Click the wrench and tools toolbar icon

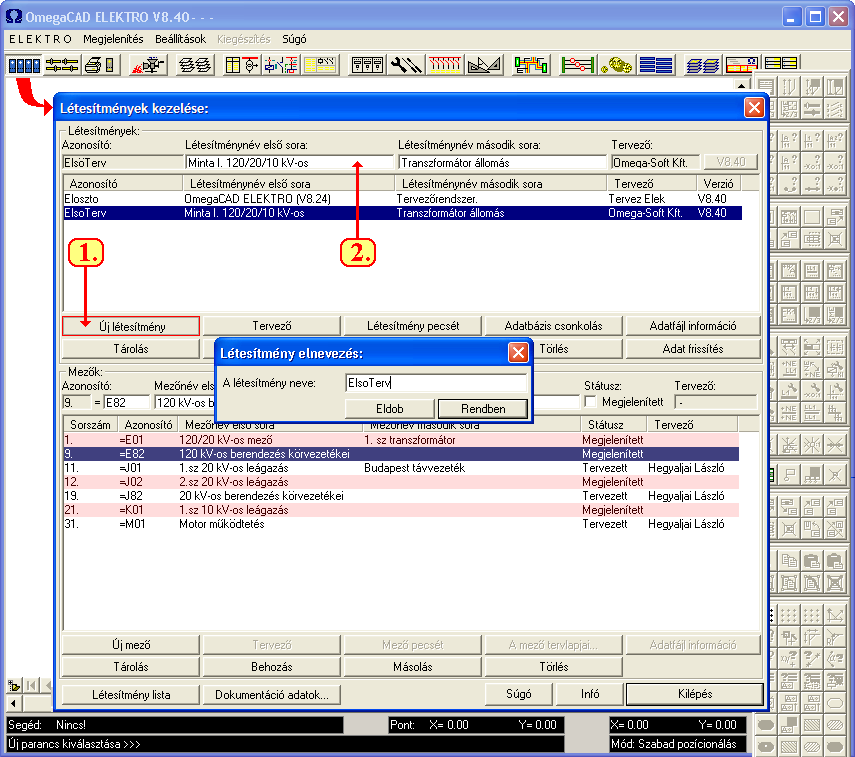coord(406,65)
